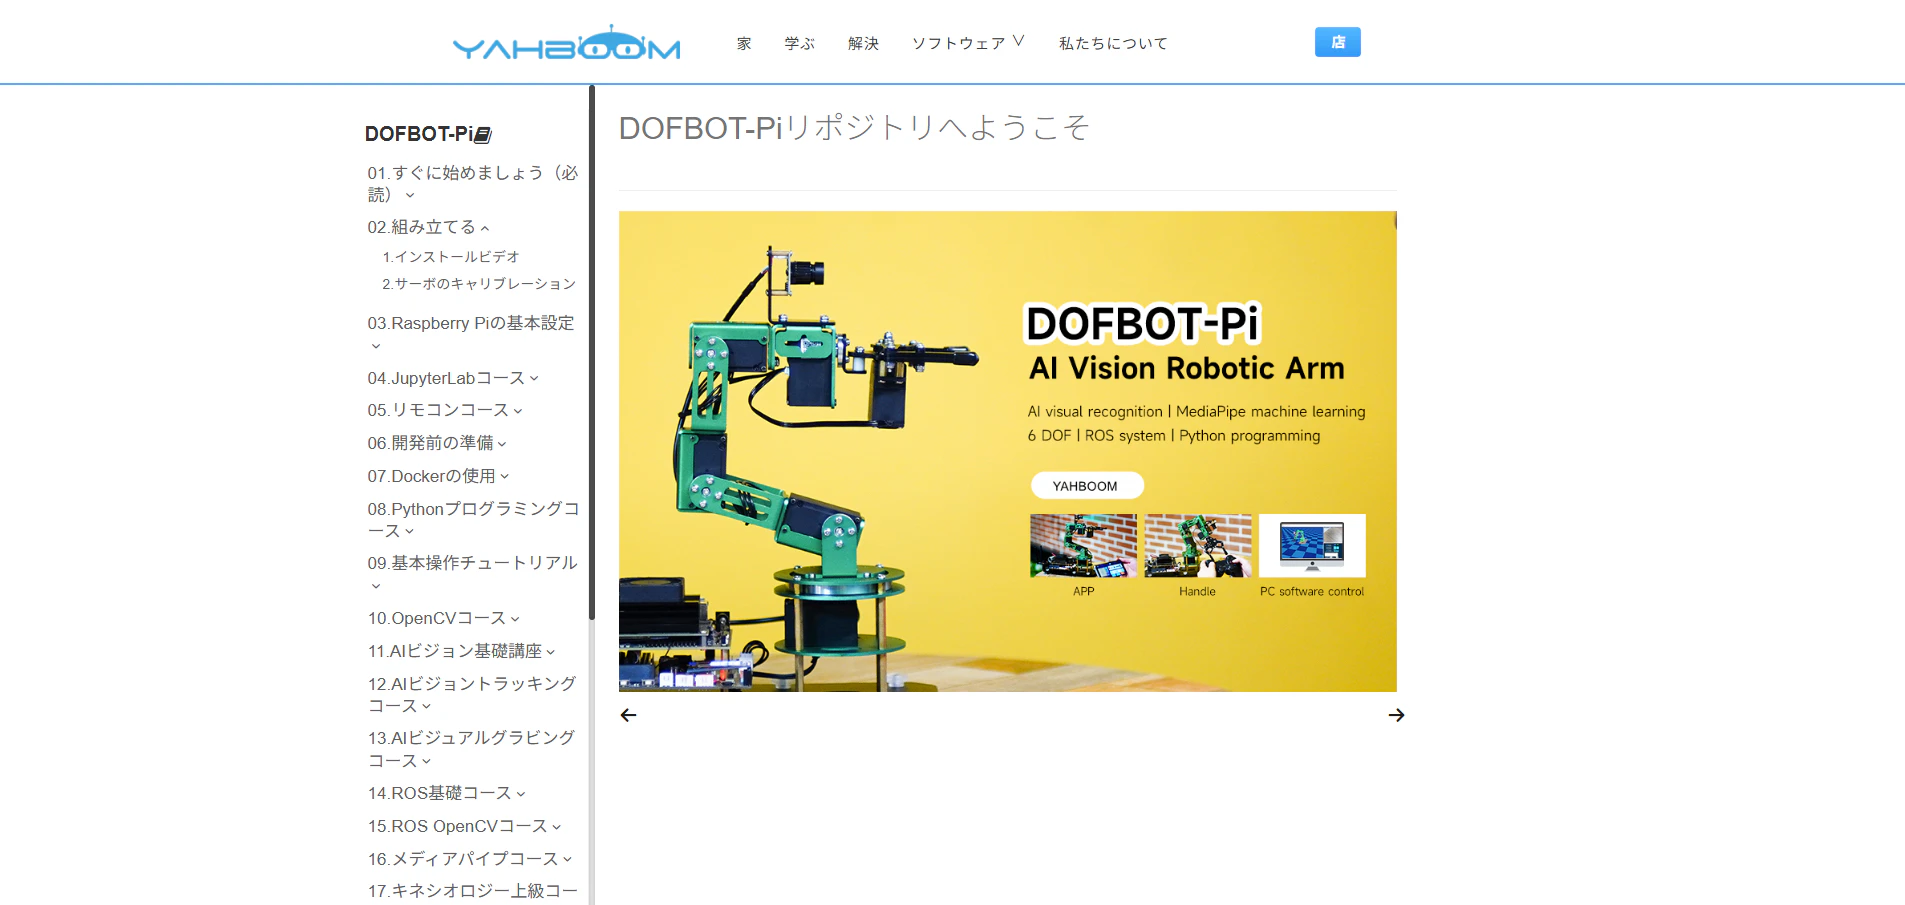Image resolution: width=1905 pixels, height=905 pixels.
Task: Click the DOFBOT-Piリポジトリへようこそ heading
Action: point(854,128)
